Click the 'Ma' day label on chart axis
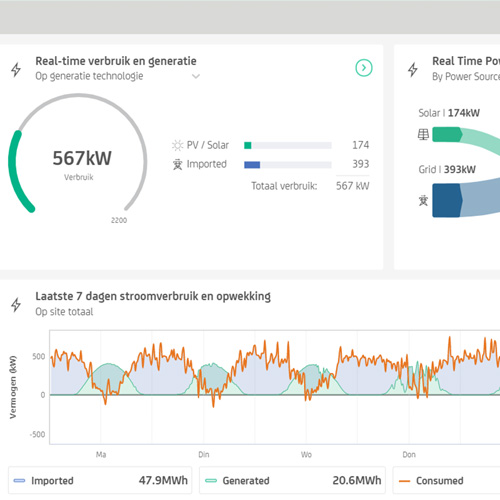The image size is (500, 500). [x=101, y=455]
